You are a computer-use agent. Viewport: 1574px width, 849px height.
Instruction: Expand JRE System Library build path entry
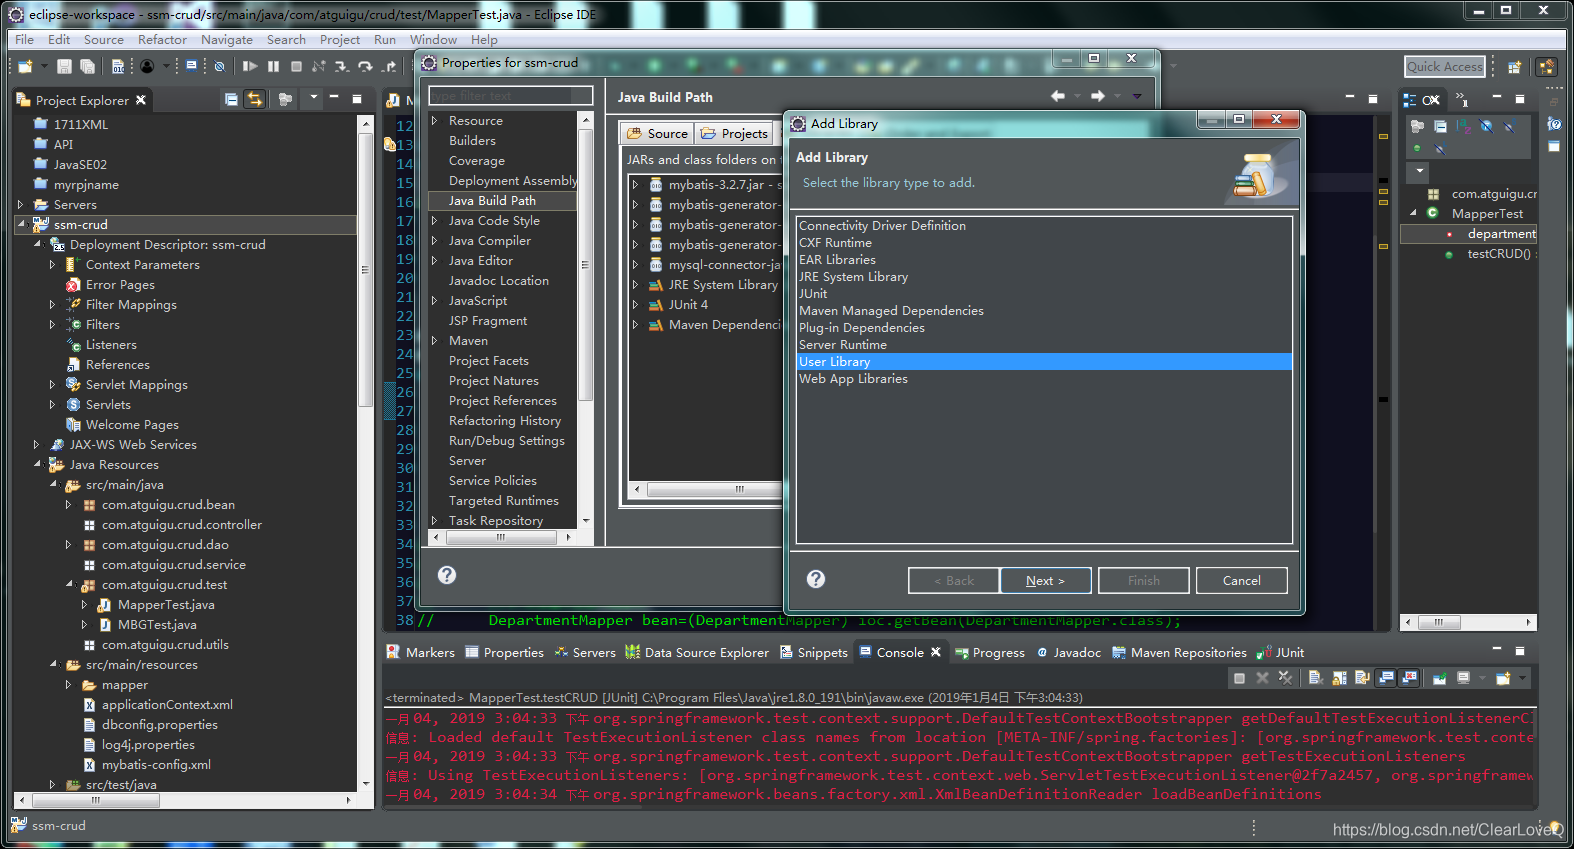click(635, 284)
